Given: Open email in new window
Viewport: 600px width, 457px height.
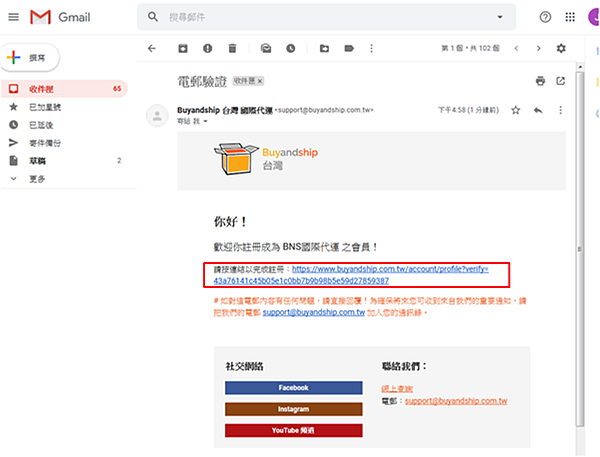Looking at the screenshot, I should coord(561,81).
